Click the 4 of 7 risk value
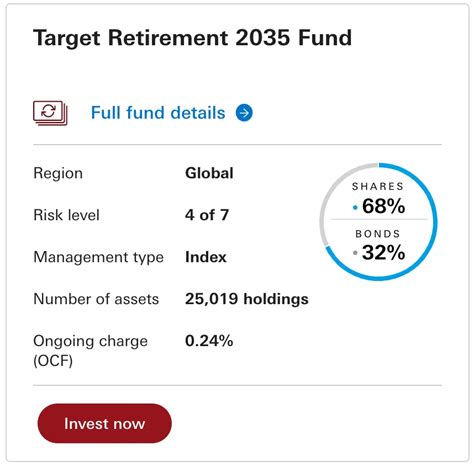This screenshot has height=467, width=474. [207, 215]
